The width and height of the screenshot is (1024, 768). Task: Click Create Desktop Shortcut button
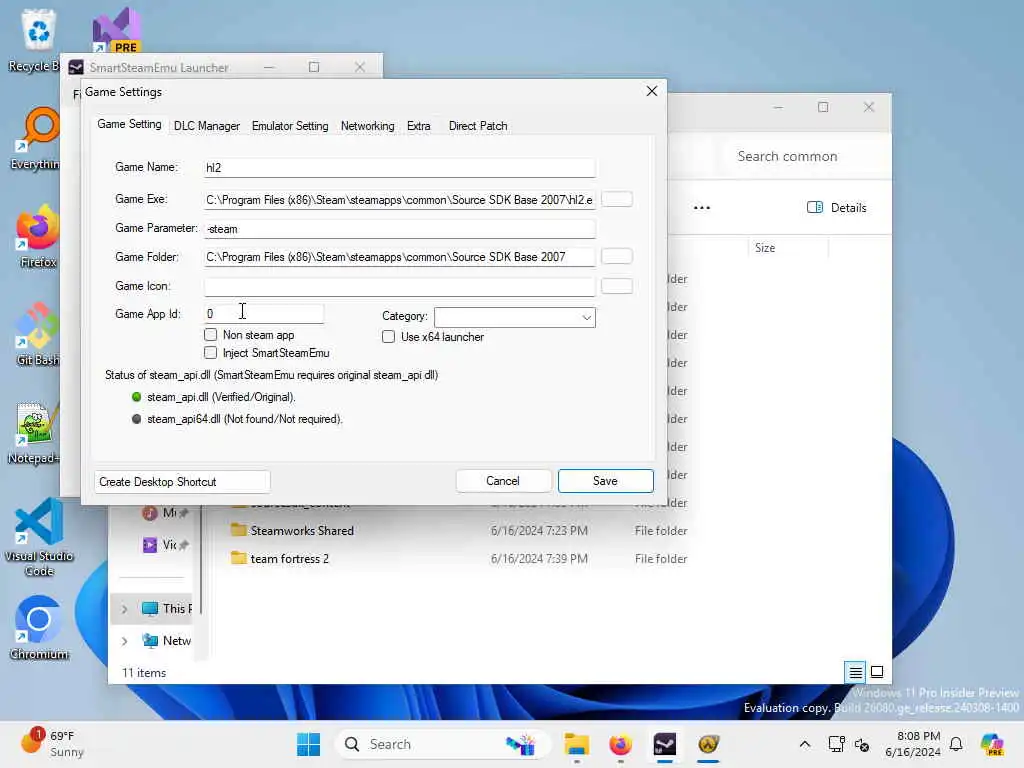[182, 482]
